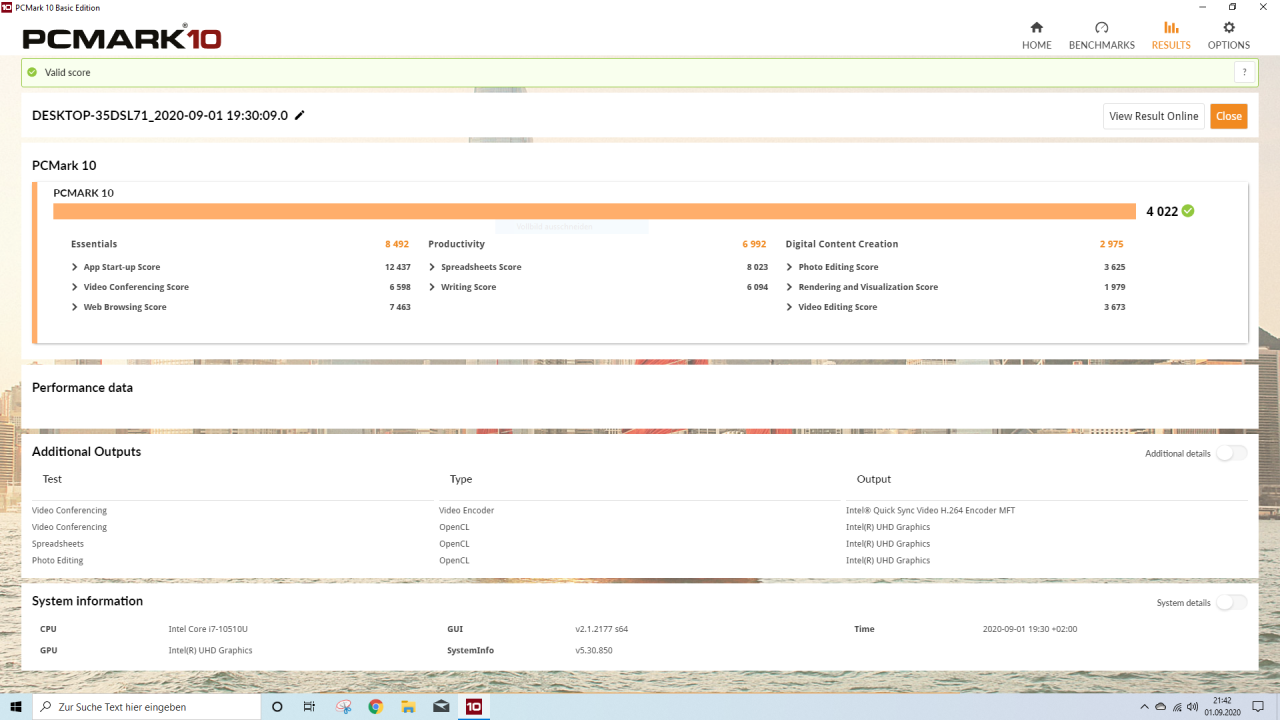Click the Output column header
The image size is (1280, 720).
874,479
